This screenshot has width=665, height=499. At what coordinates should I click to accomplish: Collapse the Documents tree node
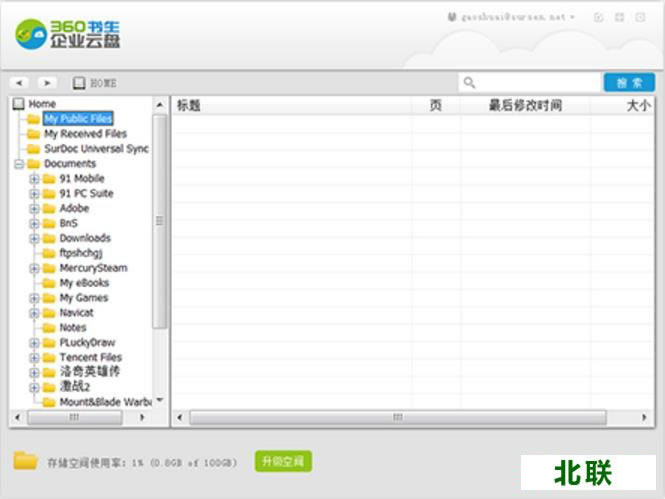pos(19,164)
